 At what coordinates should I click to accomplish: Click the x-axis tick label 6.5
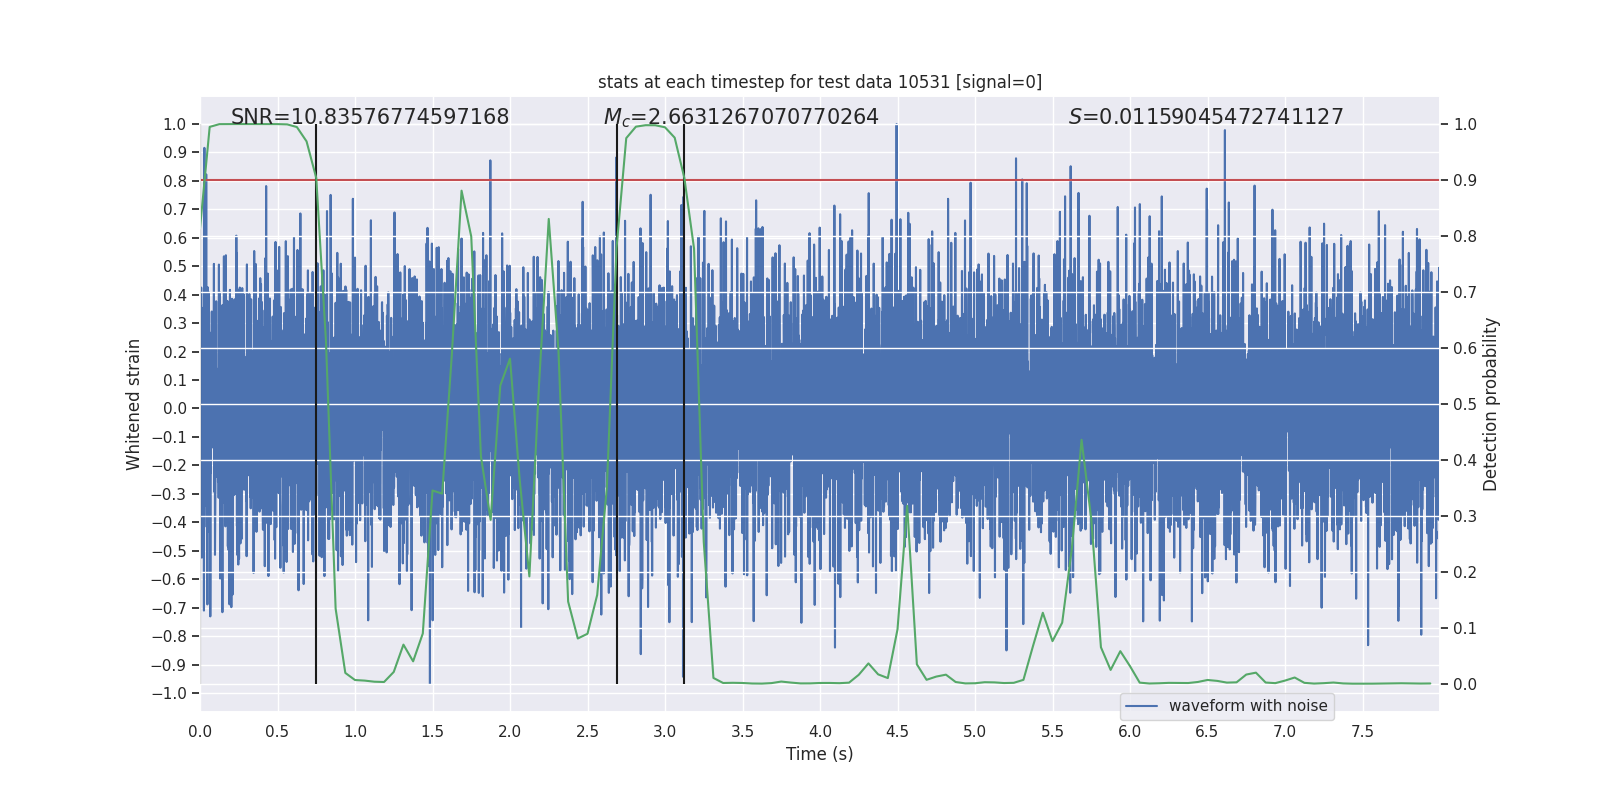click(x=1207, y=731)
